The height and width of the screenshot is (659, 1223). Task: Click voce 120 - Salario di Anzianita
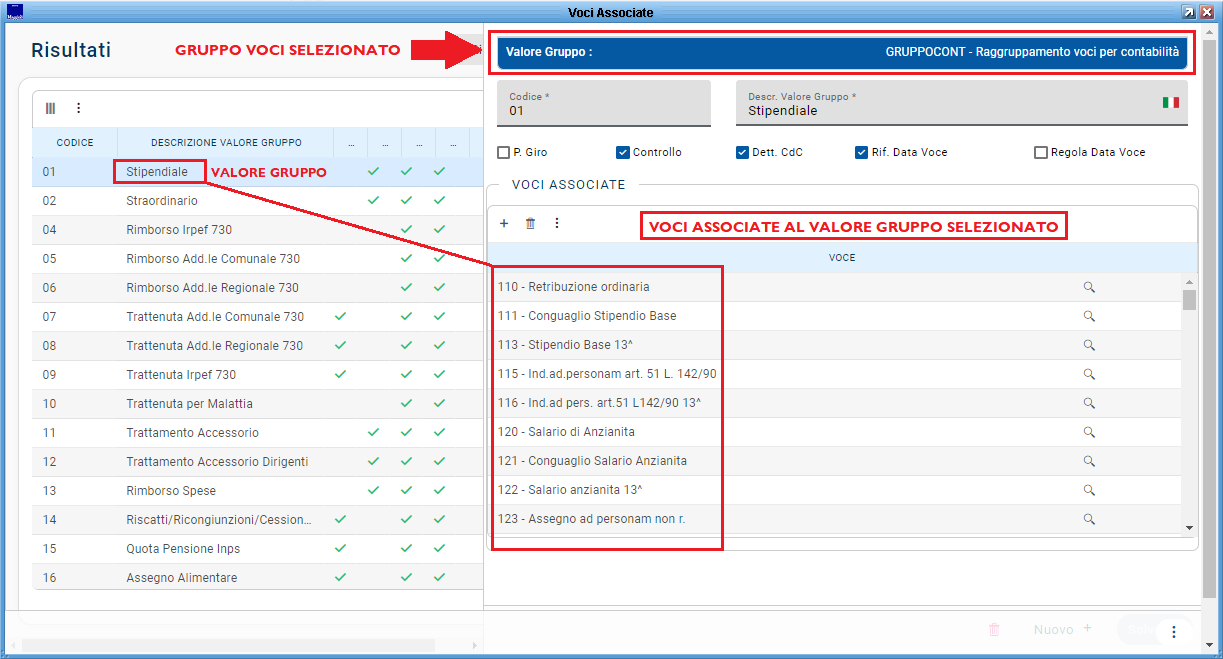(x=566, y=432)
